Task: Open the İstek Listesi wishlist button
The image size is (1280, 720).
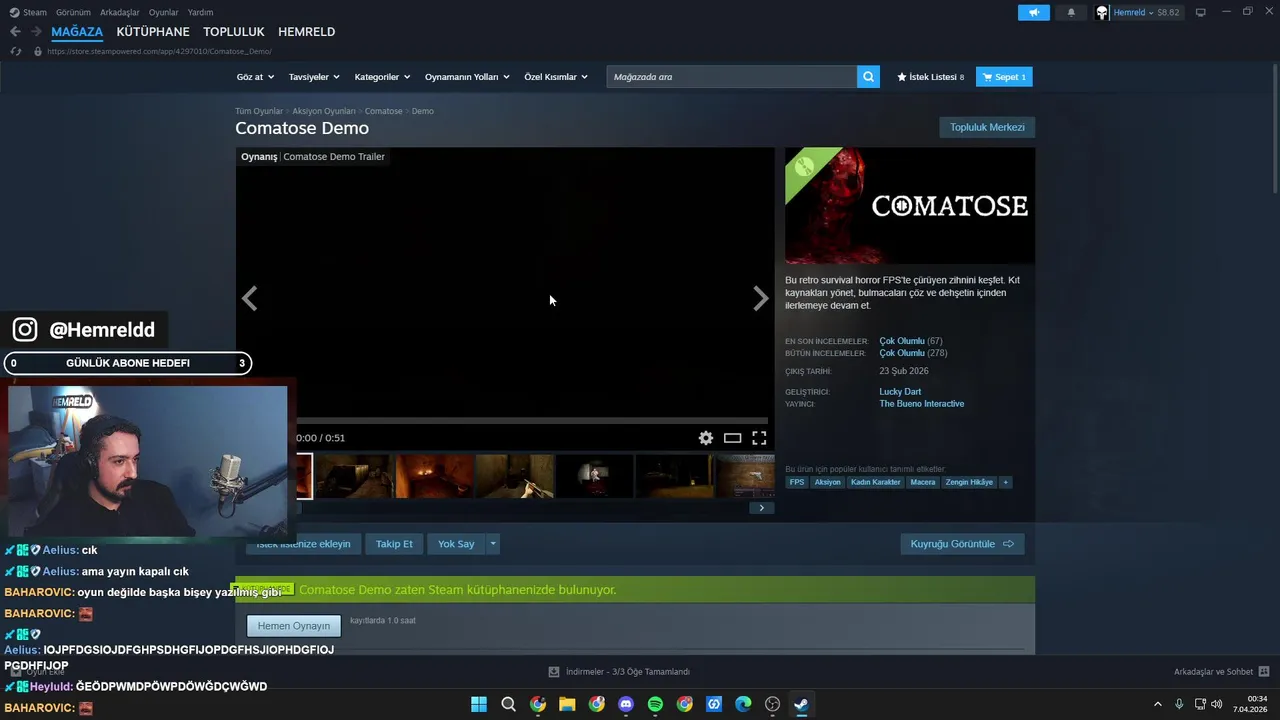Action: 931,77
